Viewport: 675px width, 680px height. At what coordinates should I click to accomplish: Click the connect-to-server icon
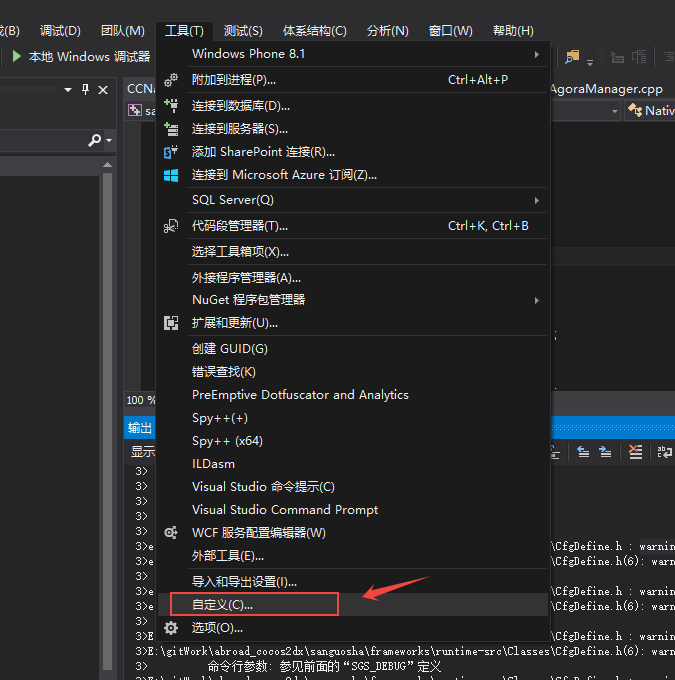(x=171, y=129)
